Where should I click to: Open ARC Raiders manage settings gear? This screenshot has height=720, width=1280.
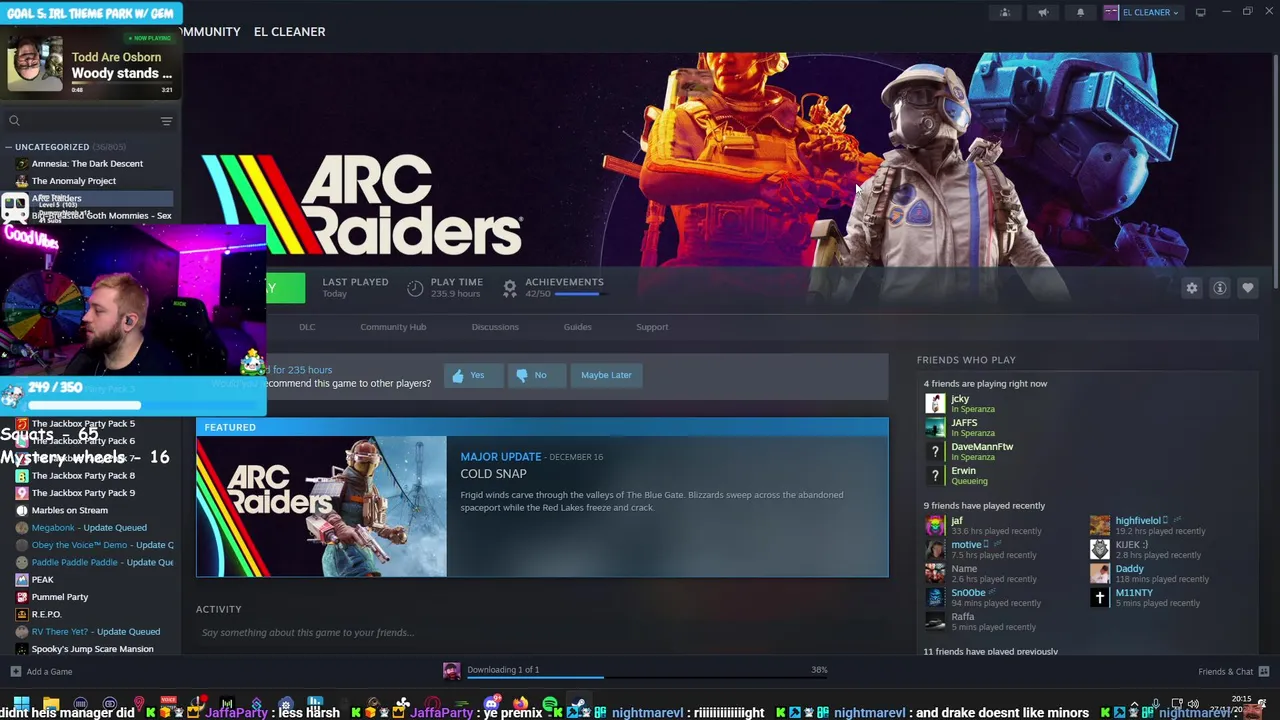pos(1192,288)
